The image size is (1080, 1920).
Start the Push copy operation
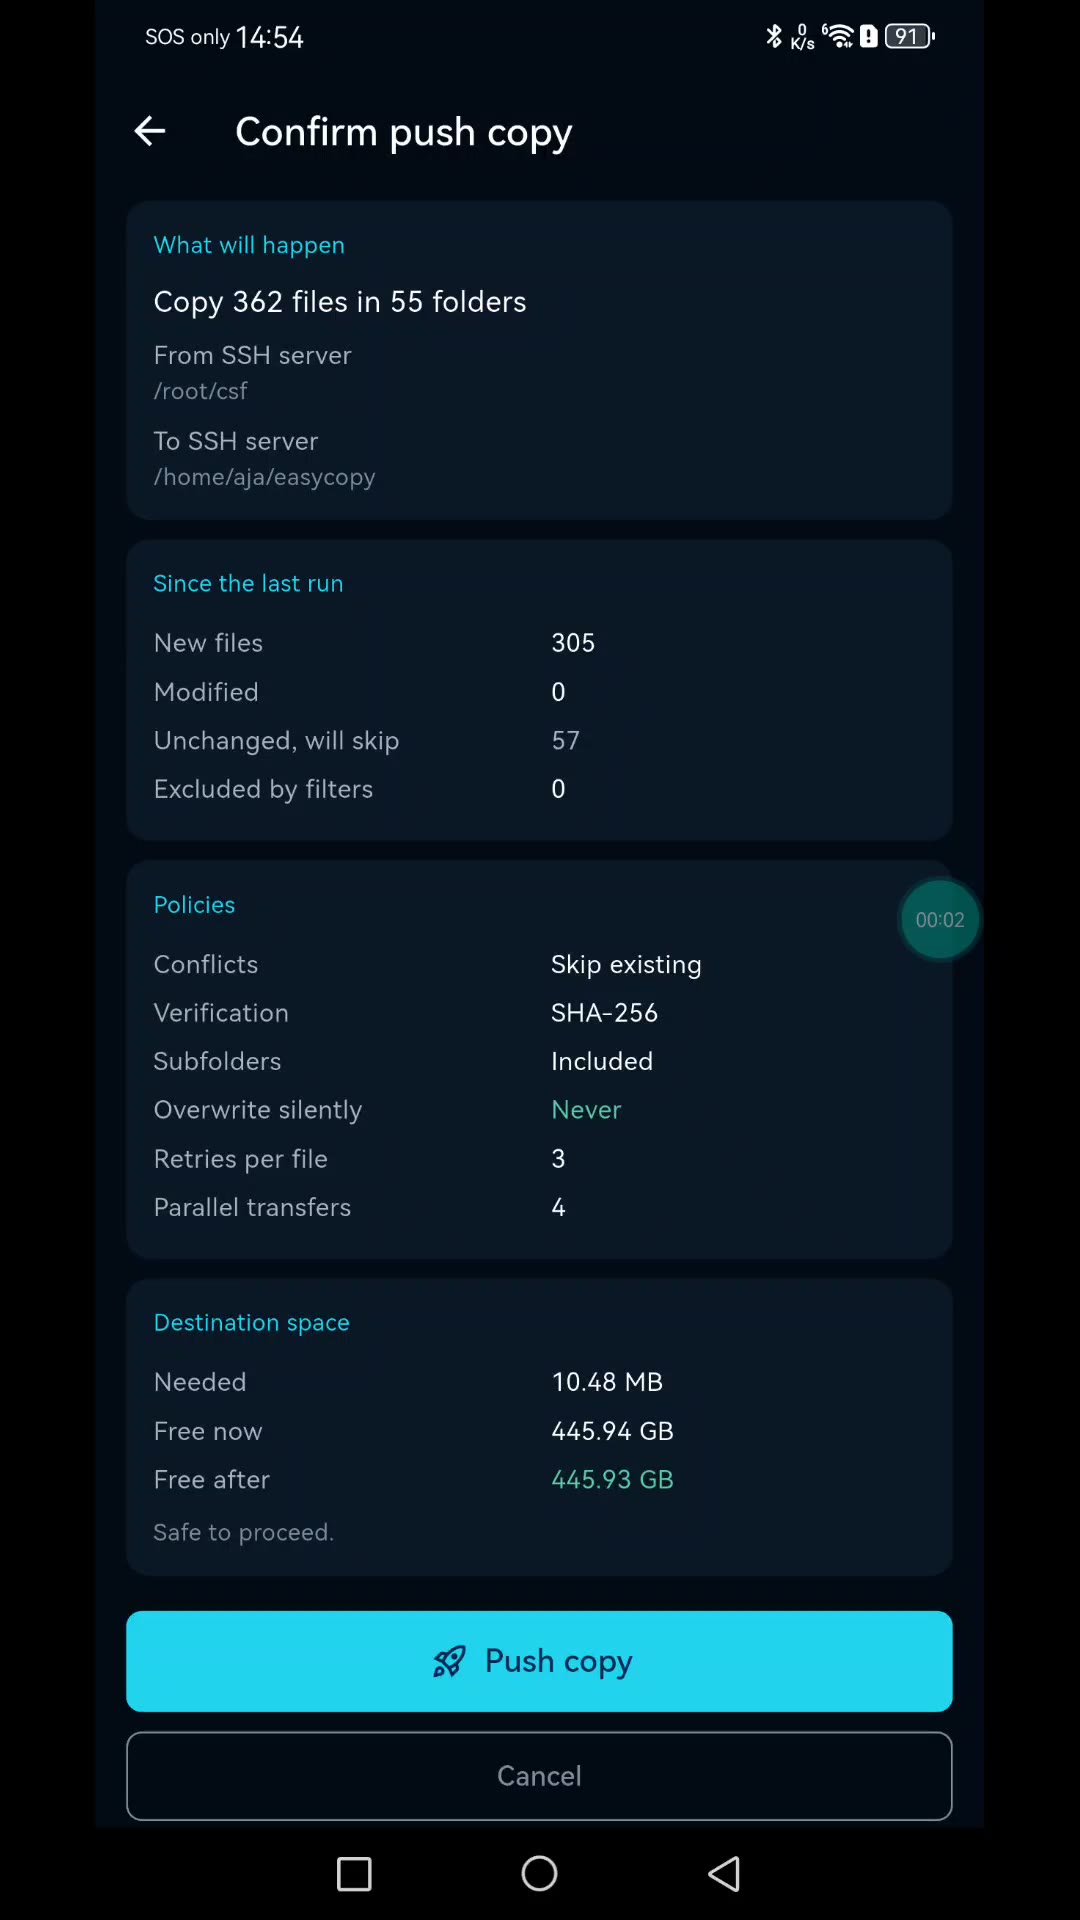pyautogui.click(x=539, y=1661)
